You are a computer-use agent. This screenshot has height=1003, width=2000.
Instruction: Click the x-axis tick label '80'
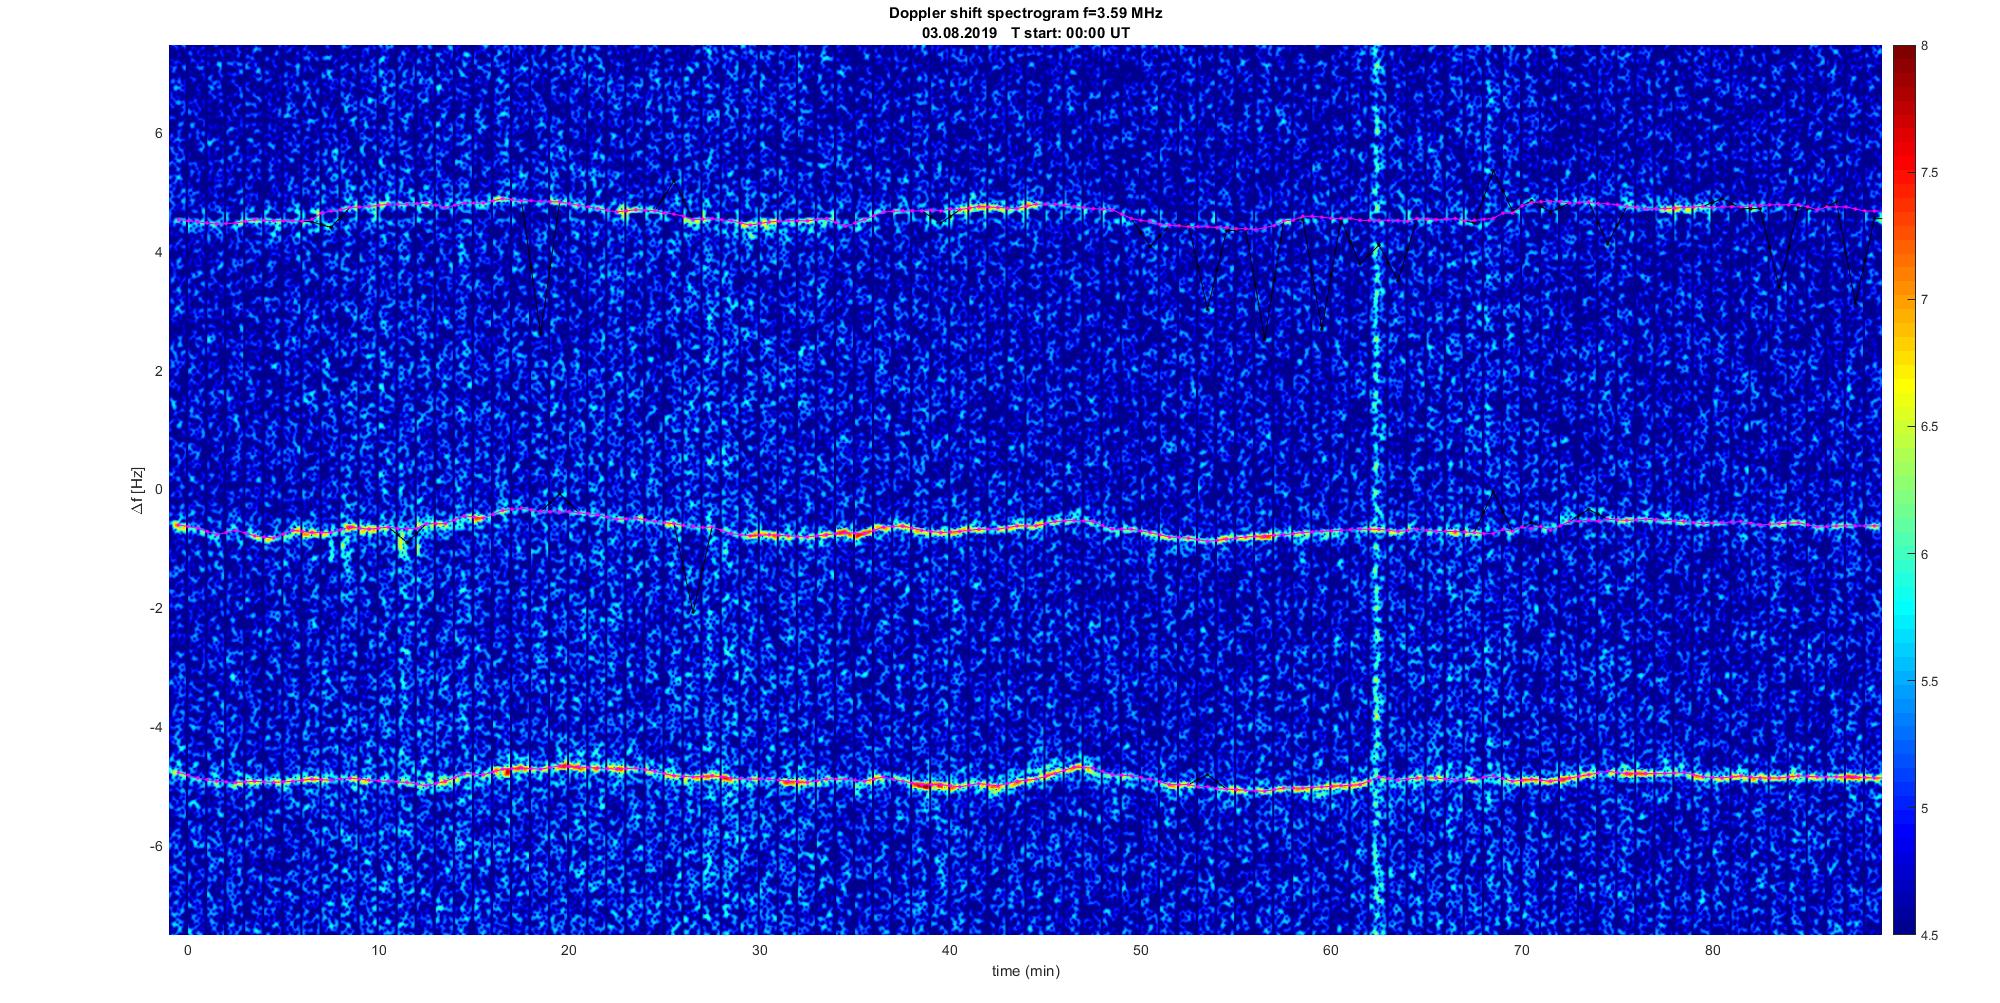point(1713,950)
